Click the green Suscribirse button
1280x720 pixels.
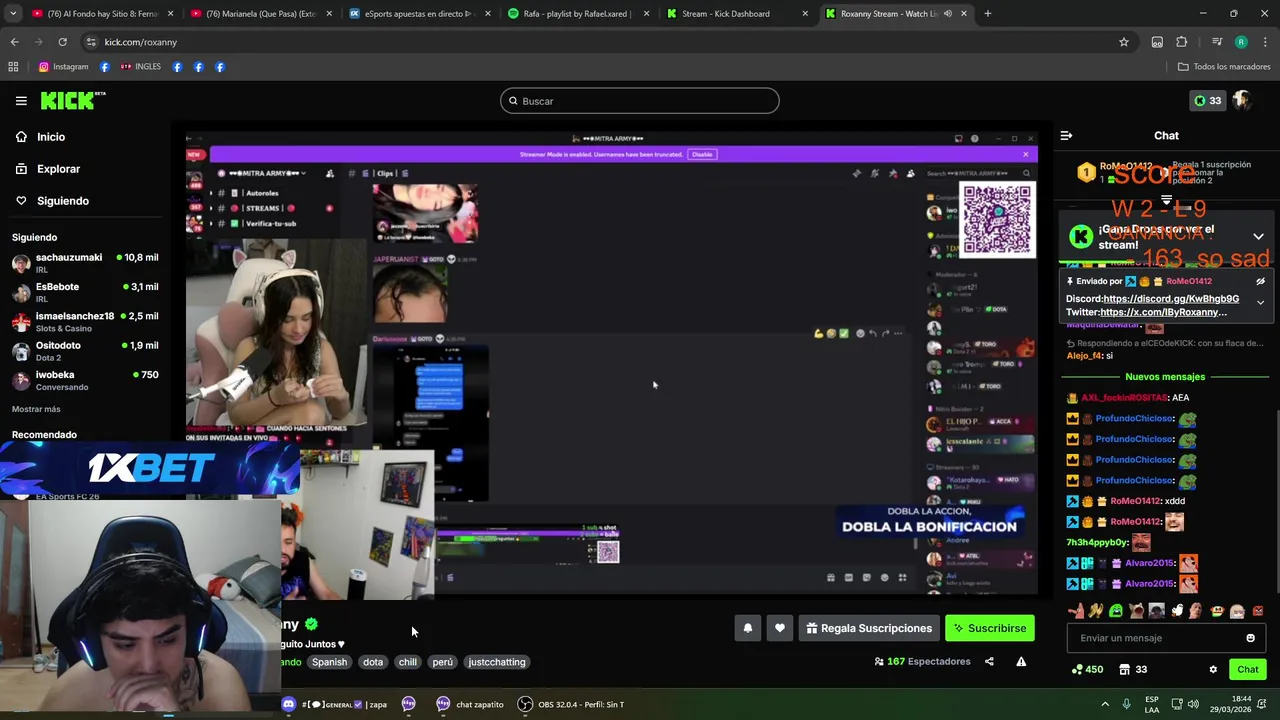coord(990,628)
